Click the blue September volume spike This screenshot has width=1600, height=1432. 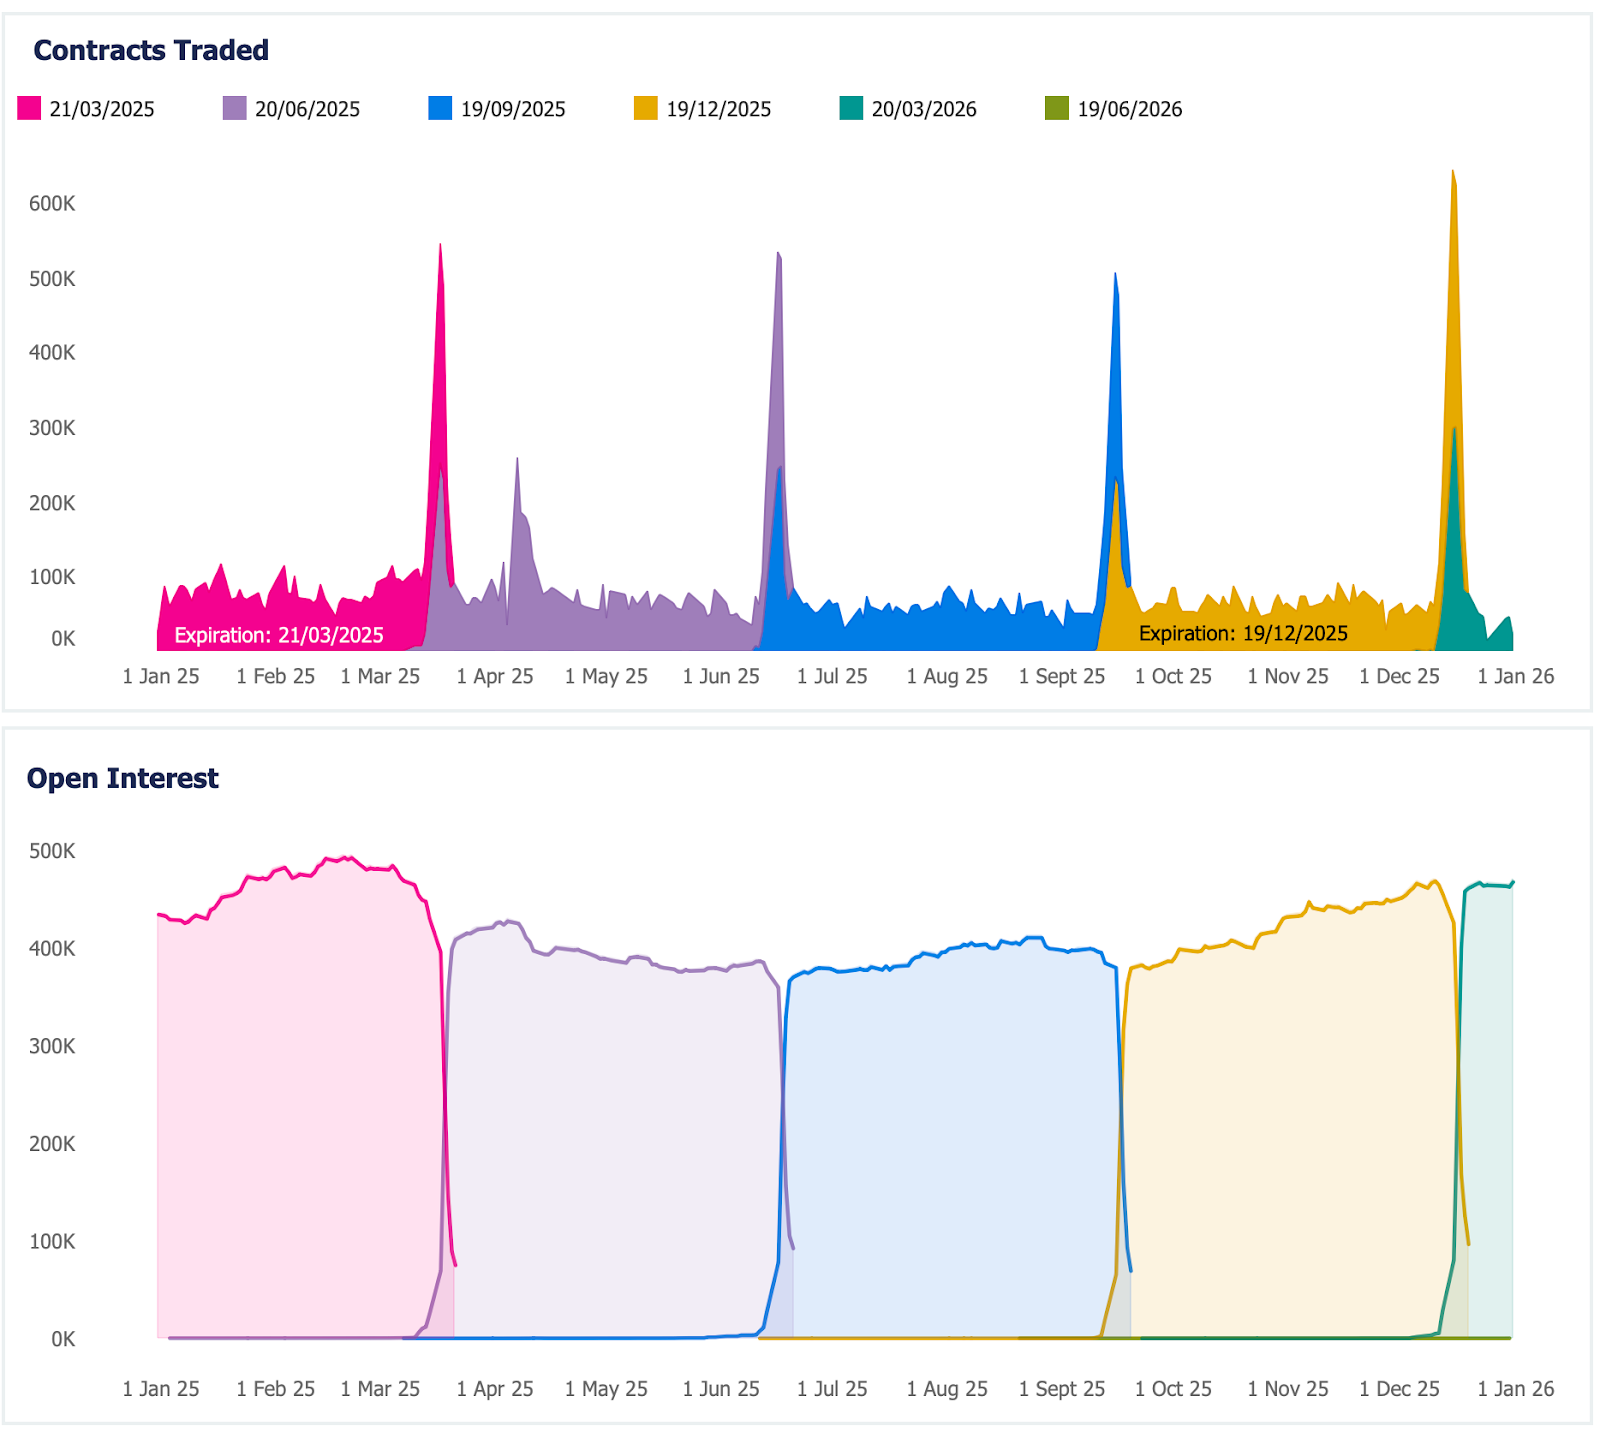(1115, 278)
